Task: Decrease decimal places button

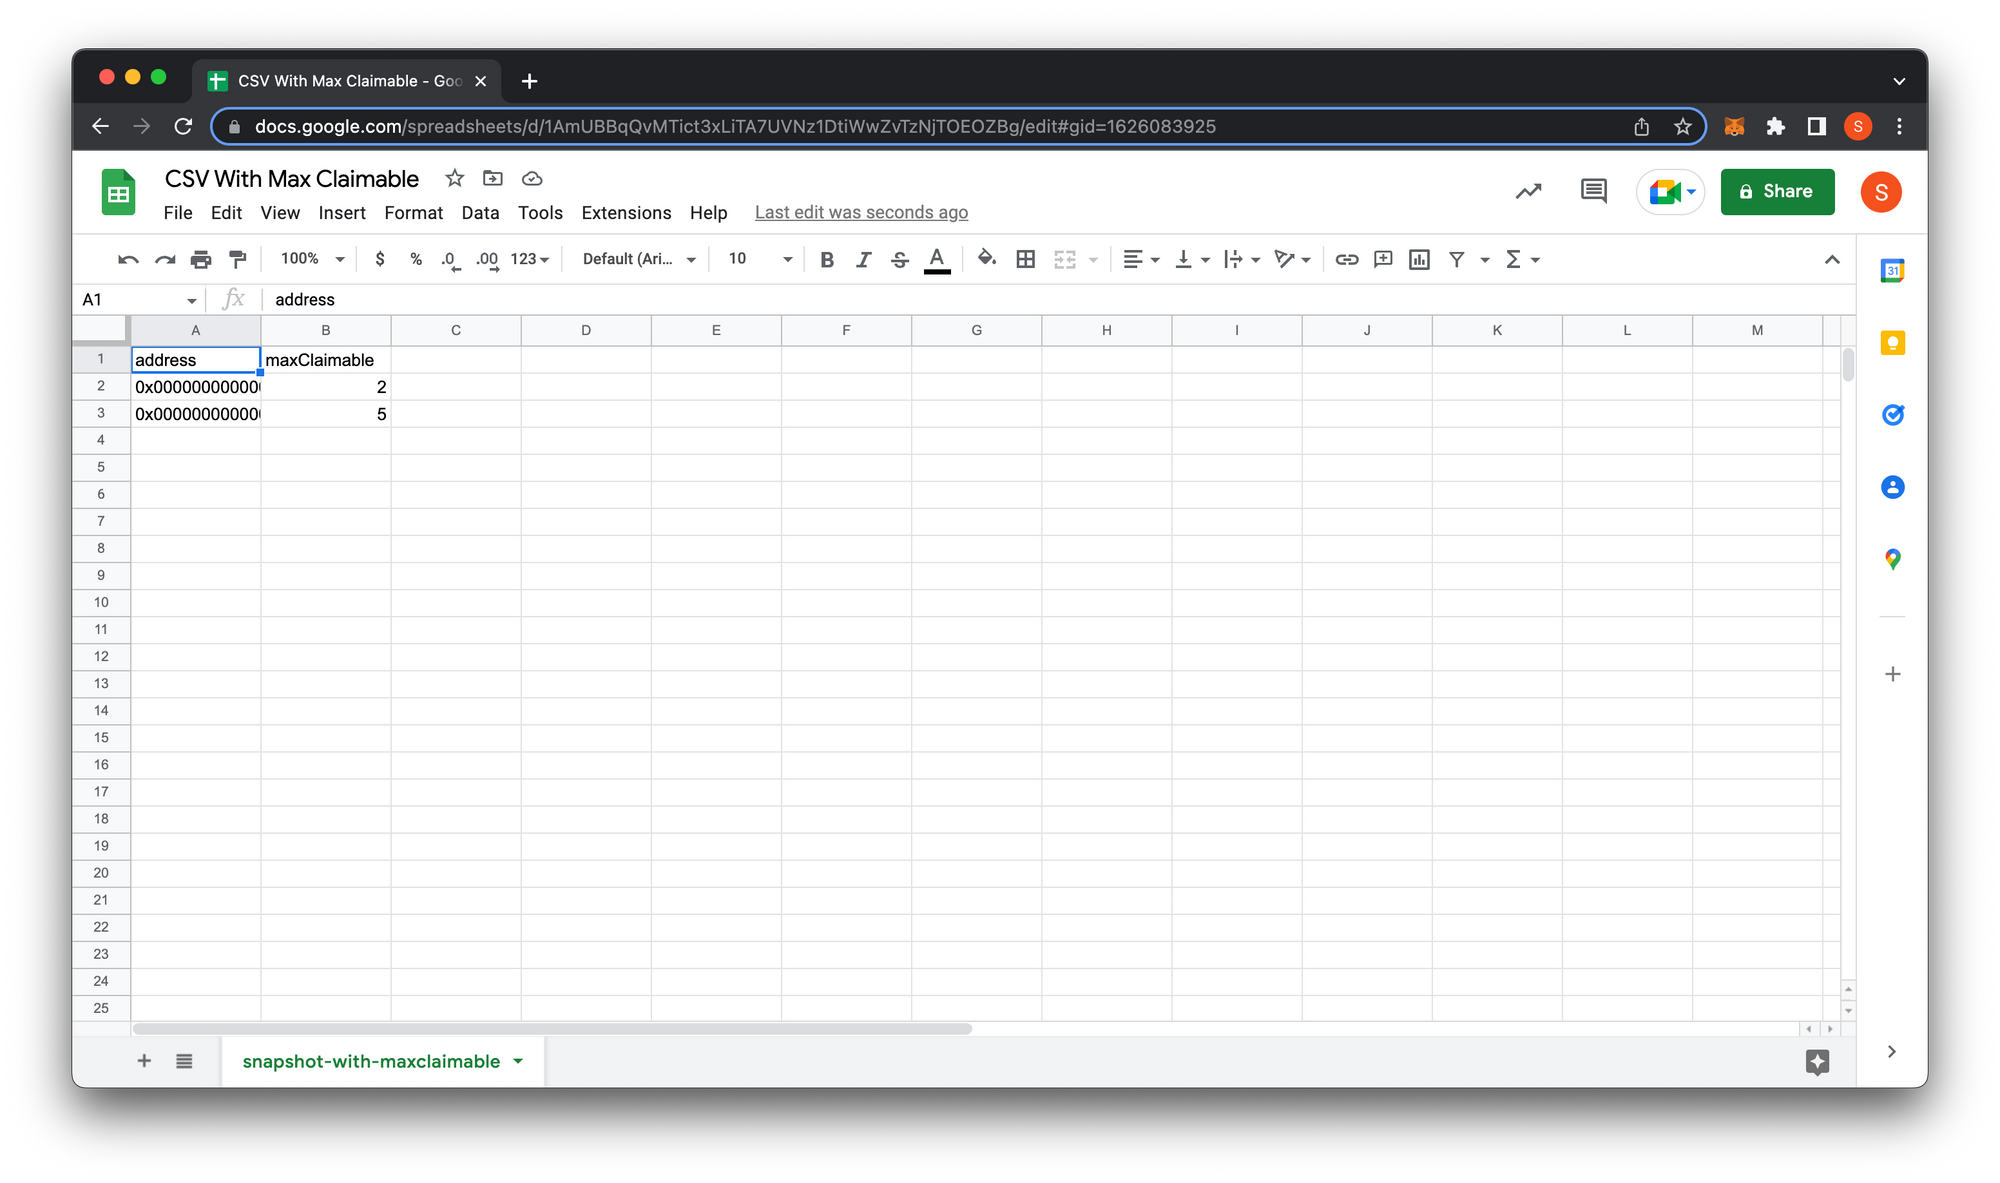Action: click(451, 259)
